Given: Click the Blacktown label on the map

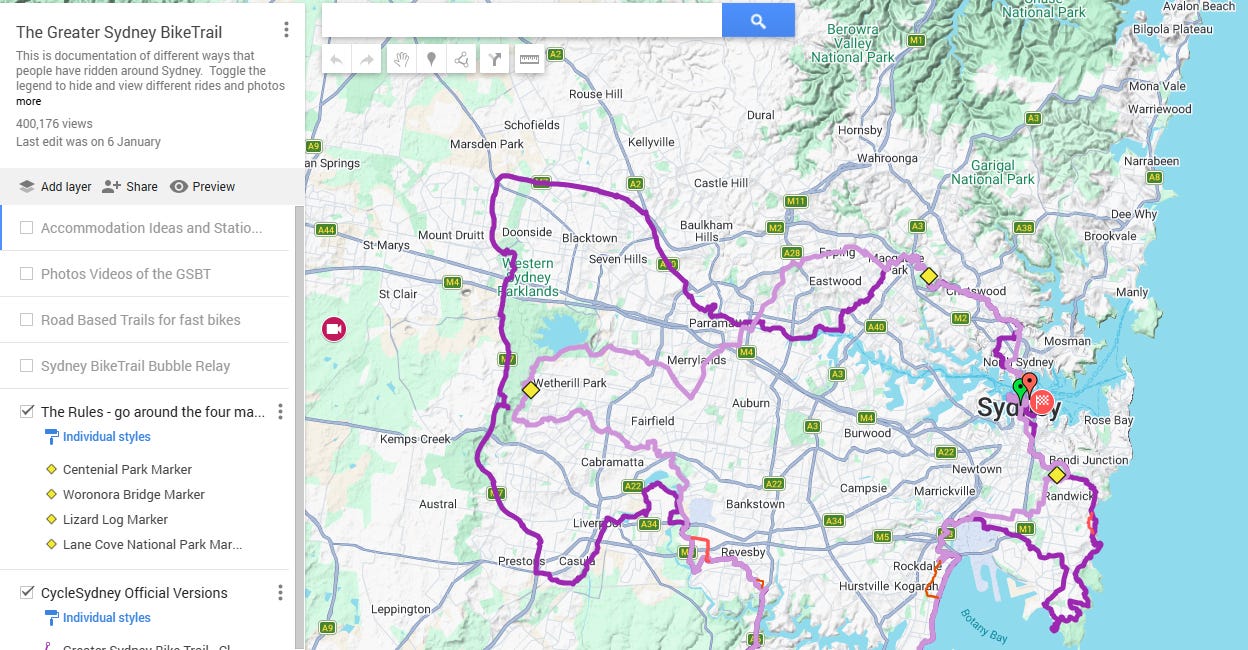Looking at the screenshot, I should click(x=590, y=238).
